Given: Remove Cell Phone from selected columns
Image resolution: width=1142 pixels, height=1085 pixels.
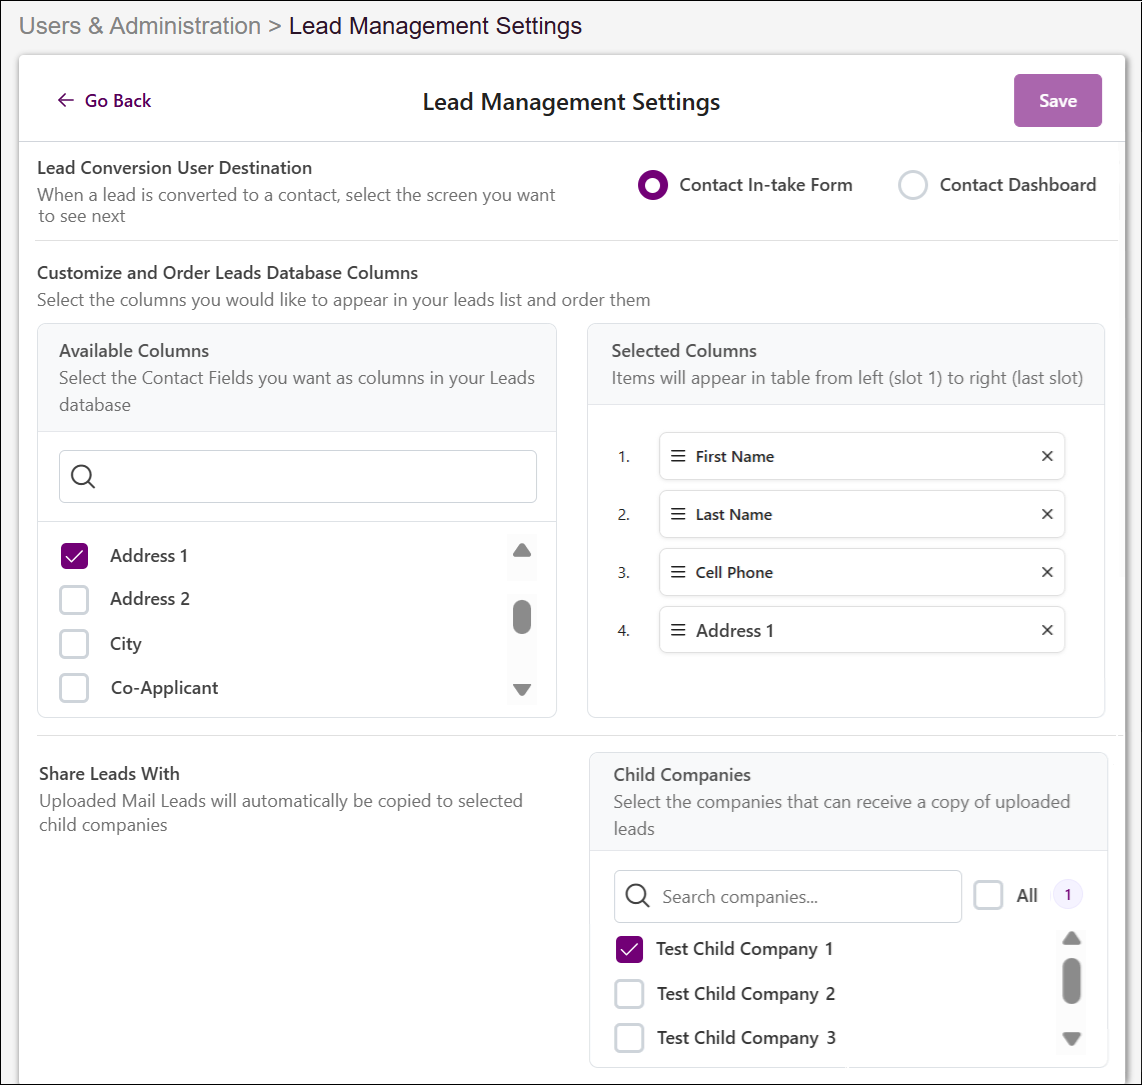Looking at the screenshot, I should tap(1047, 572).
